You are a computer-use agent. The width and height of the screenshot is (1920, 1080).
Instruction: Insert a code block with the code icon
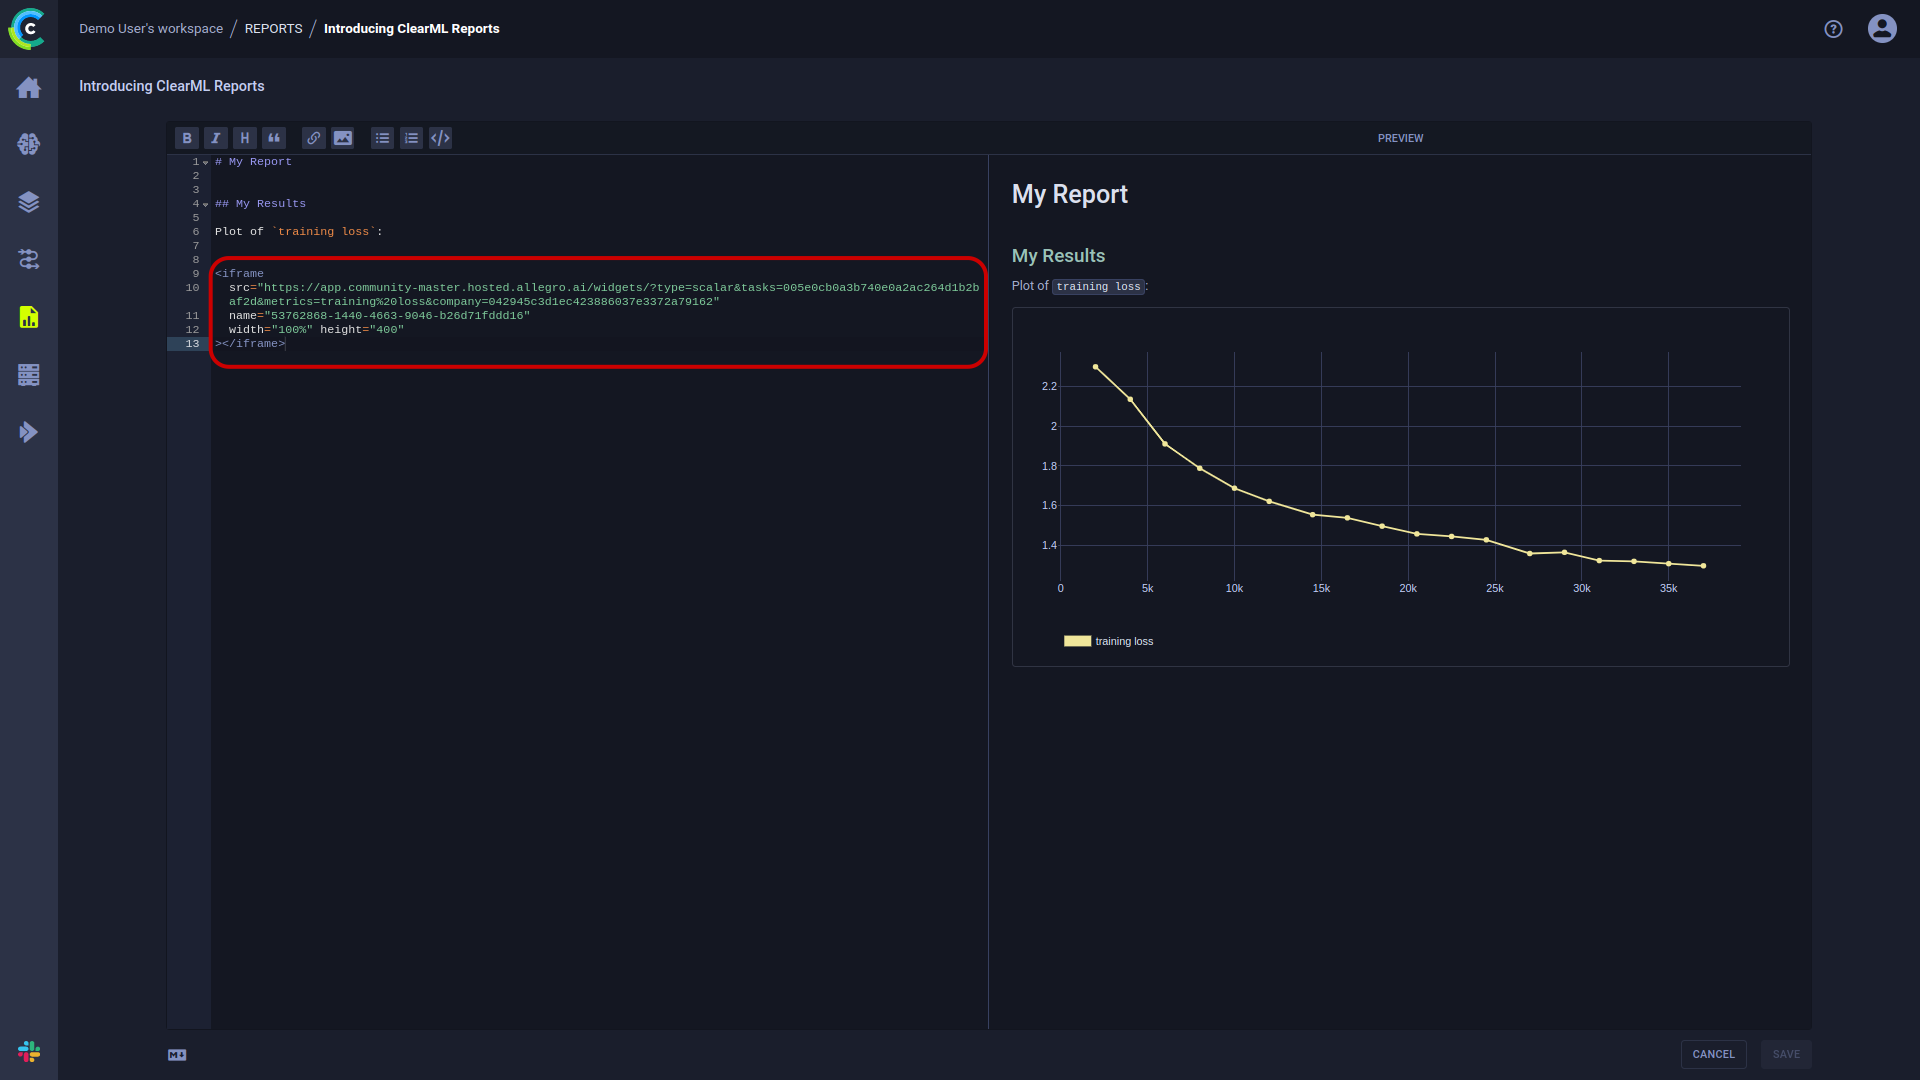pyautogui.click(x=441, y=138)
